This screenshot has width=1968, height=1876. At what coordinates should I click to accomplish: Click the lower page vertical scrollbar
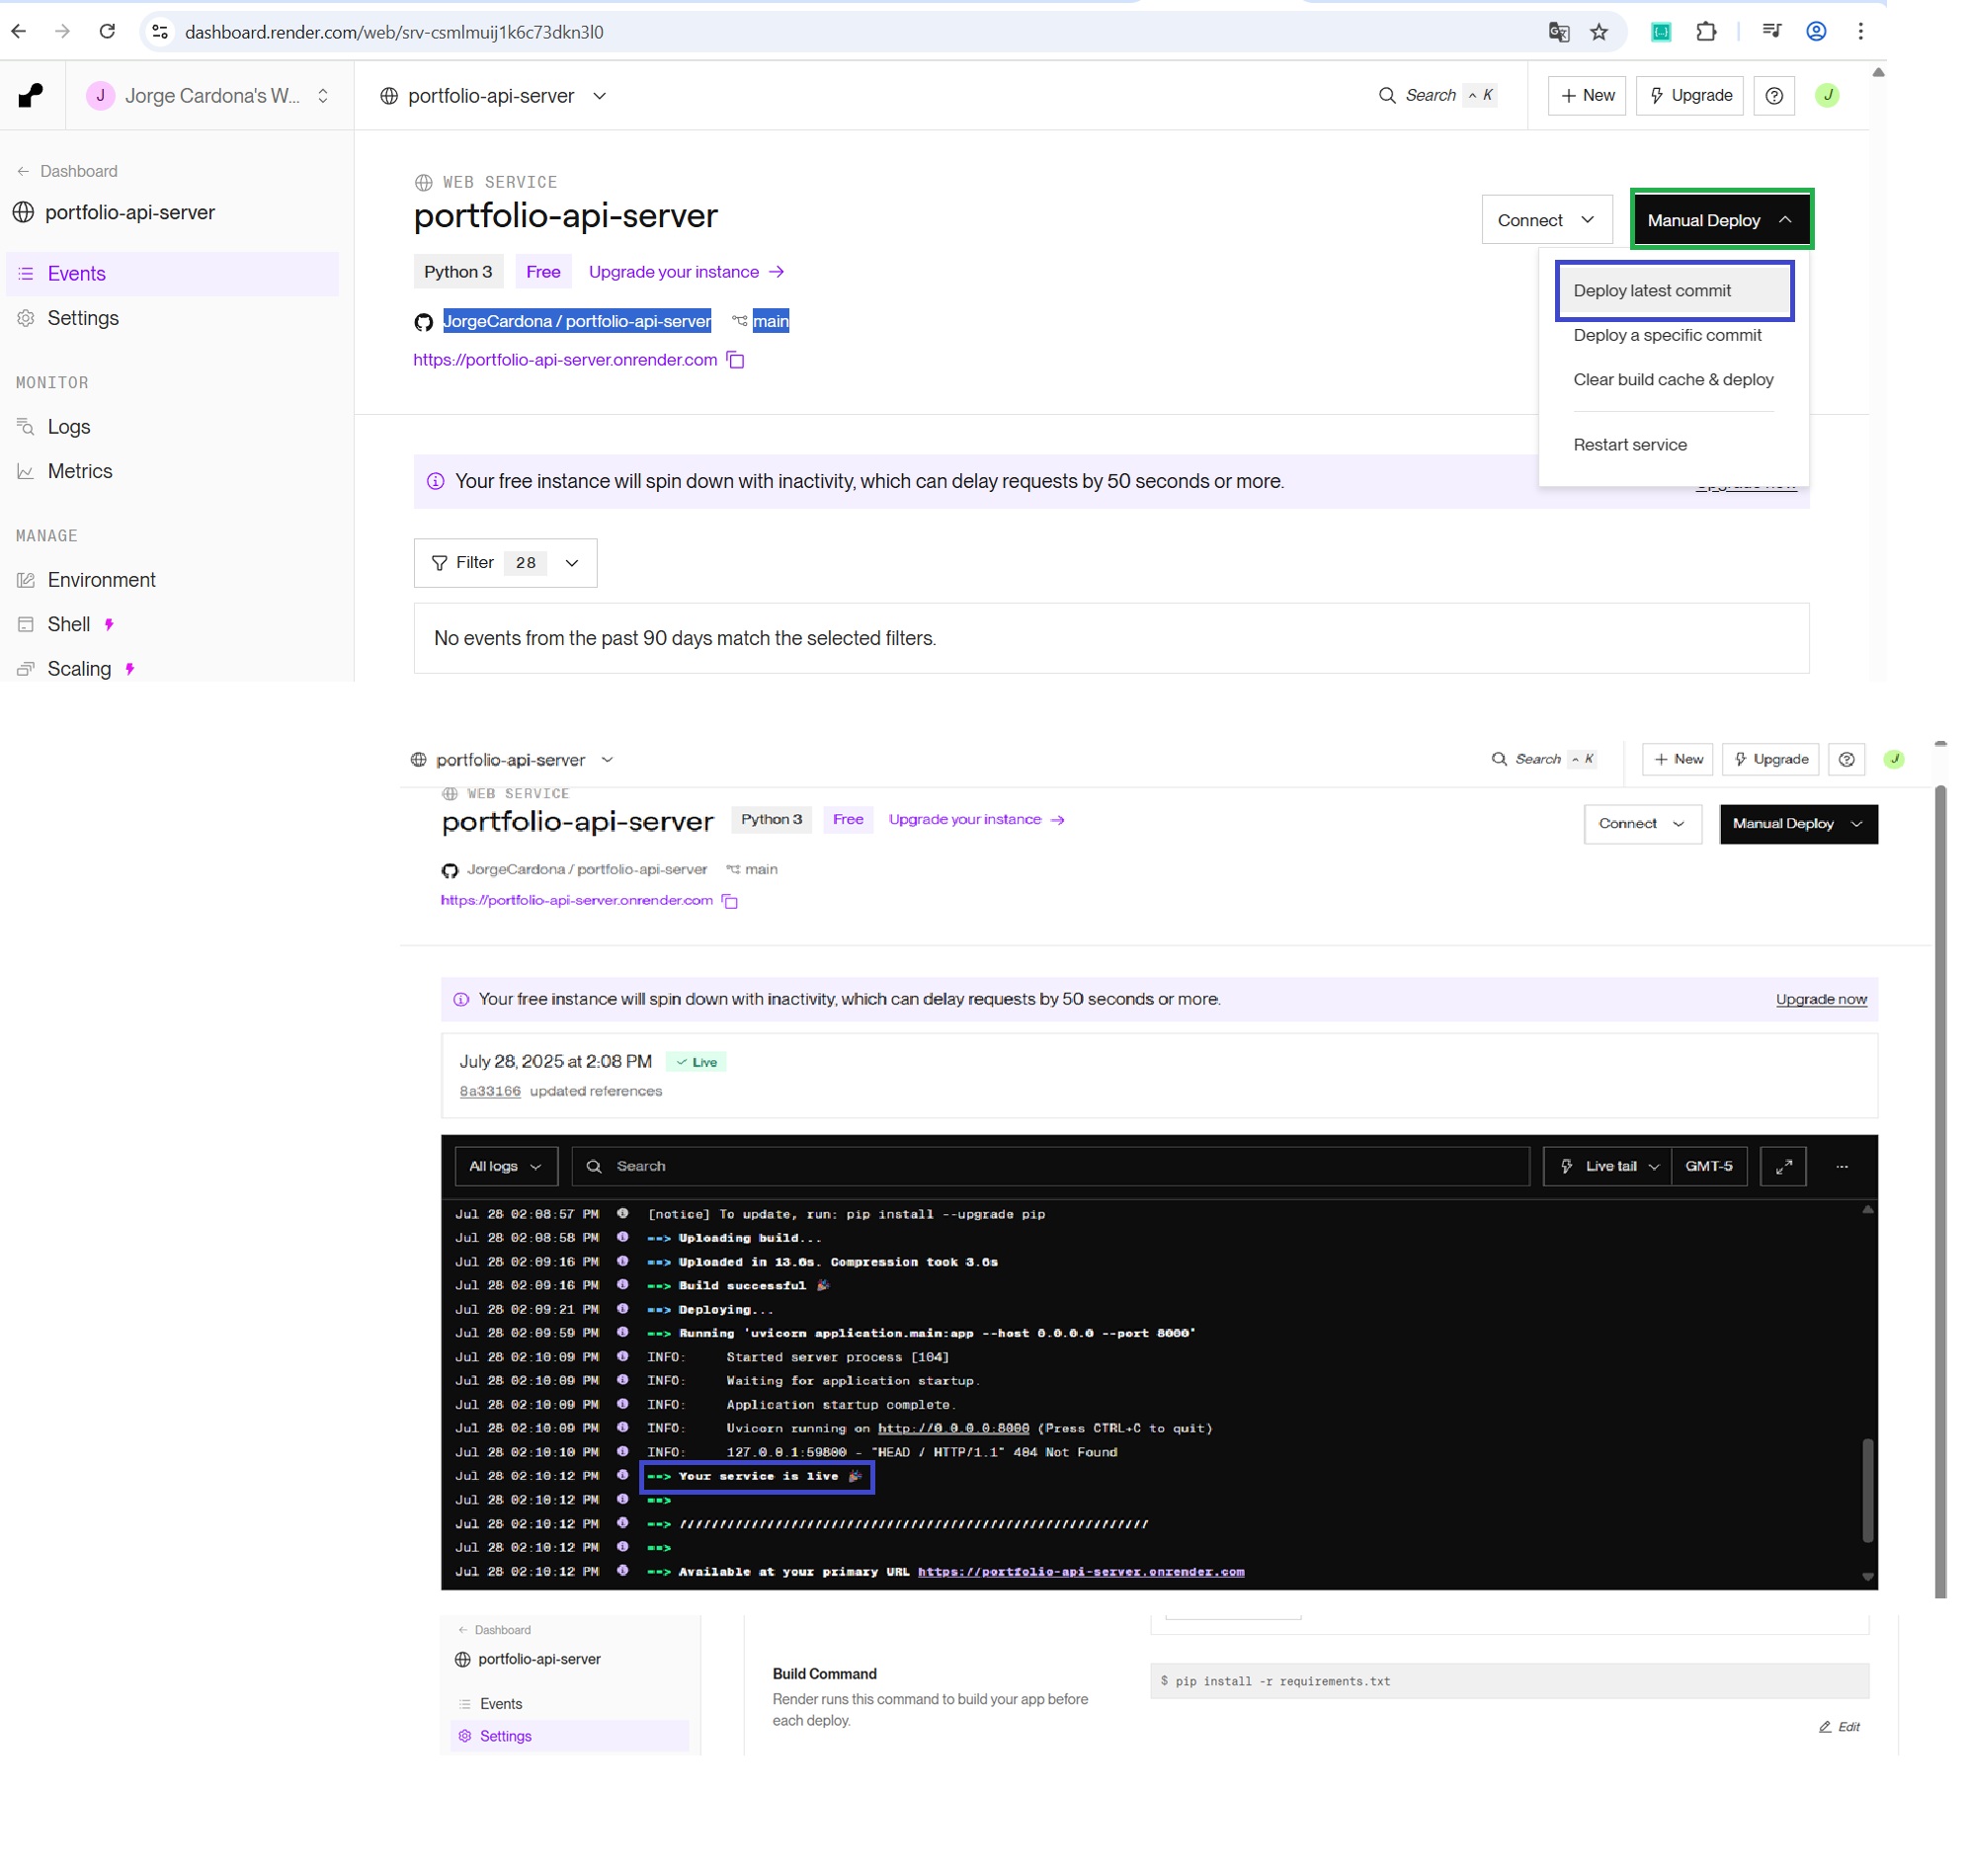tap(1940, 1190)
